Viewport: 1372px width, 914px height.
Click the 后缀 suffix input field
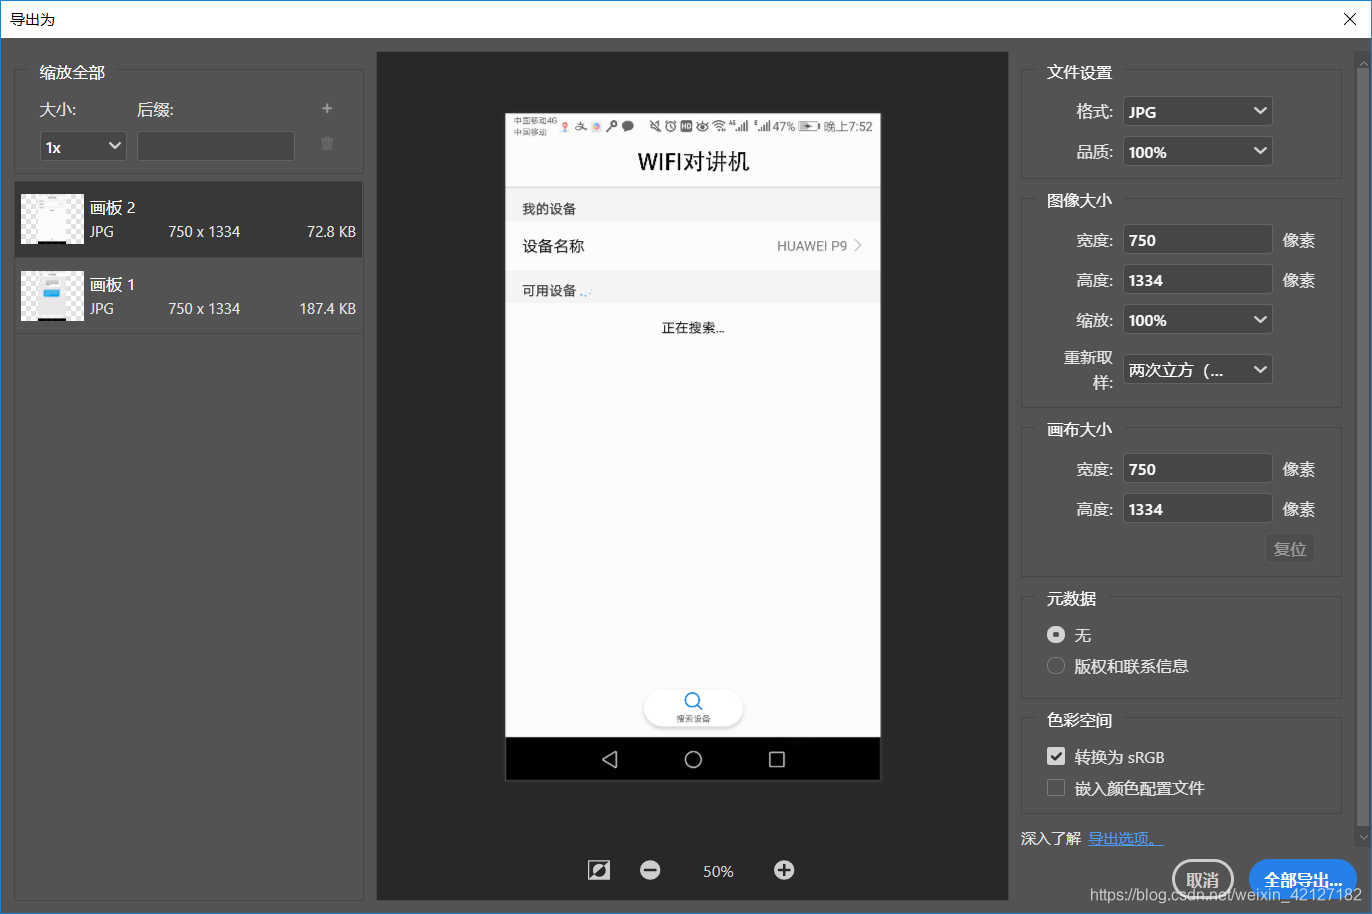click(216, 146)
